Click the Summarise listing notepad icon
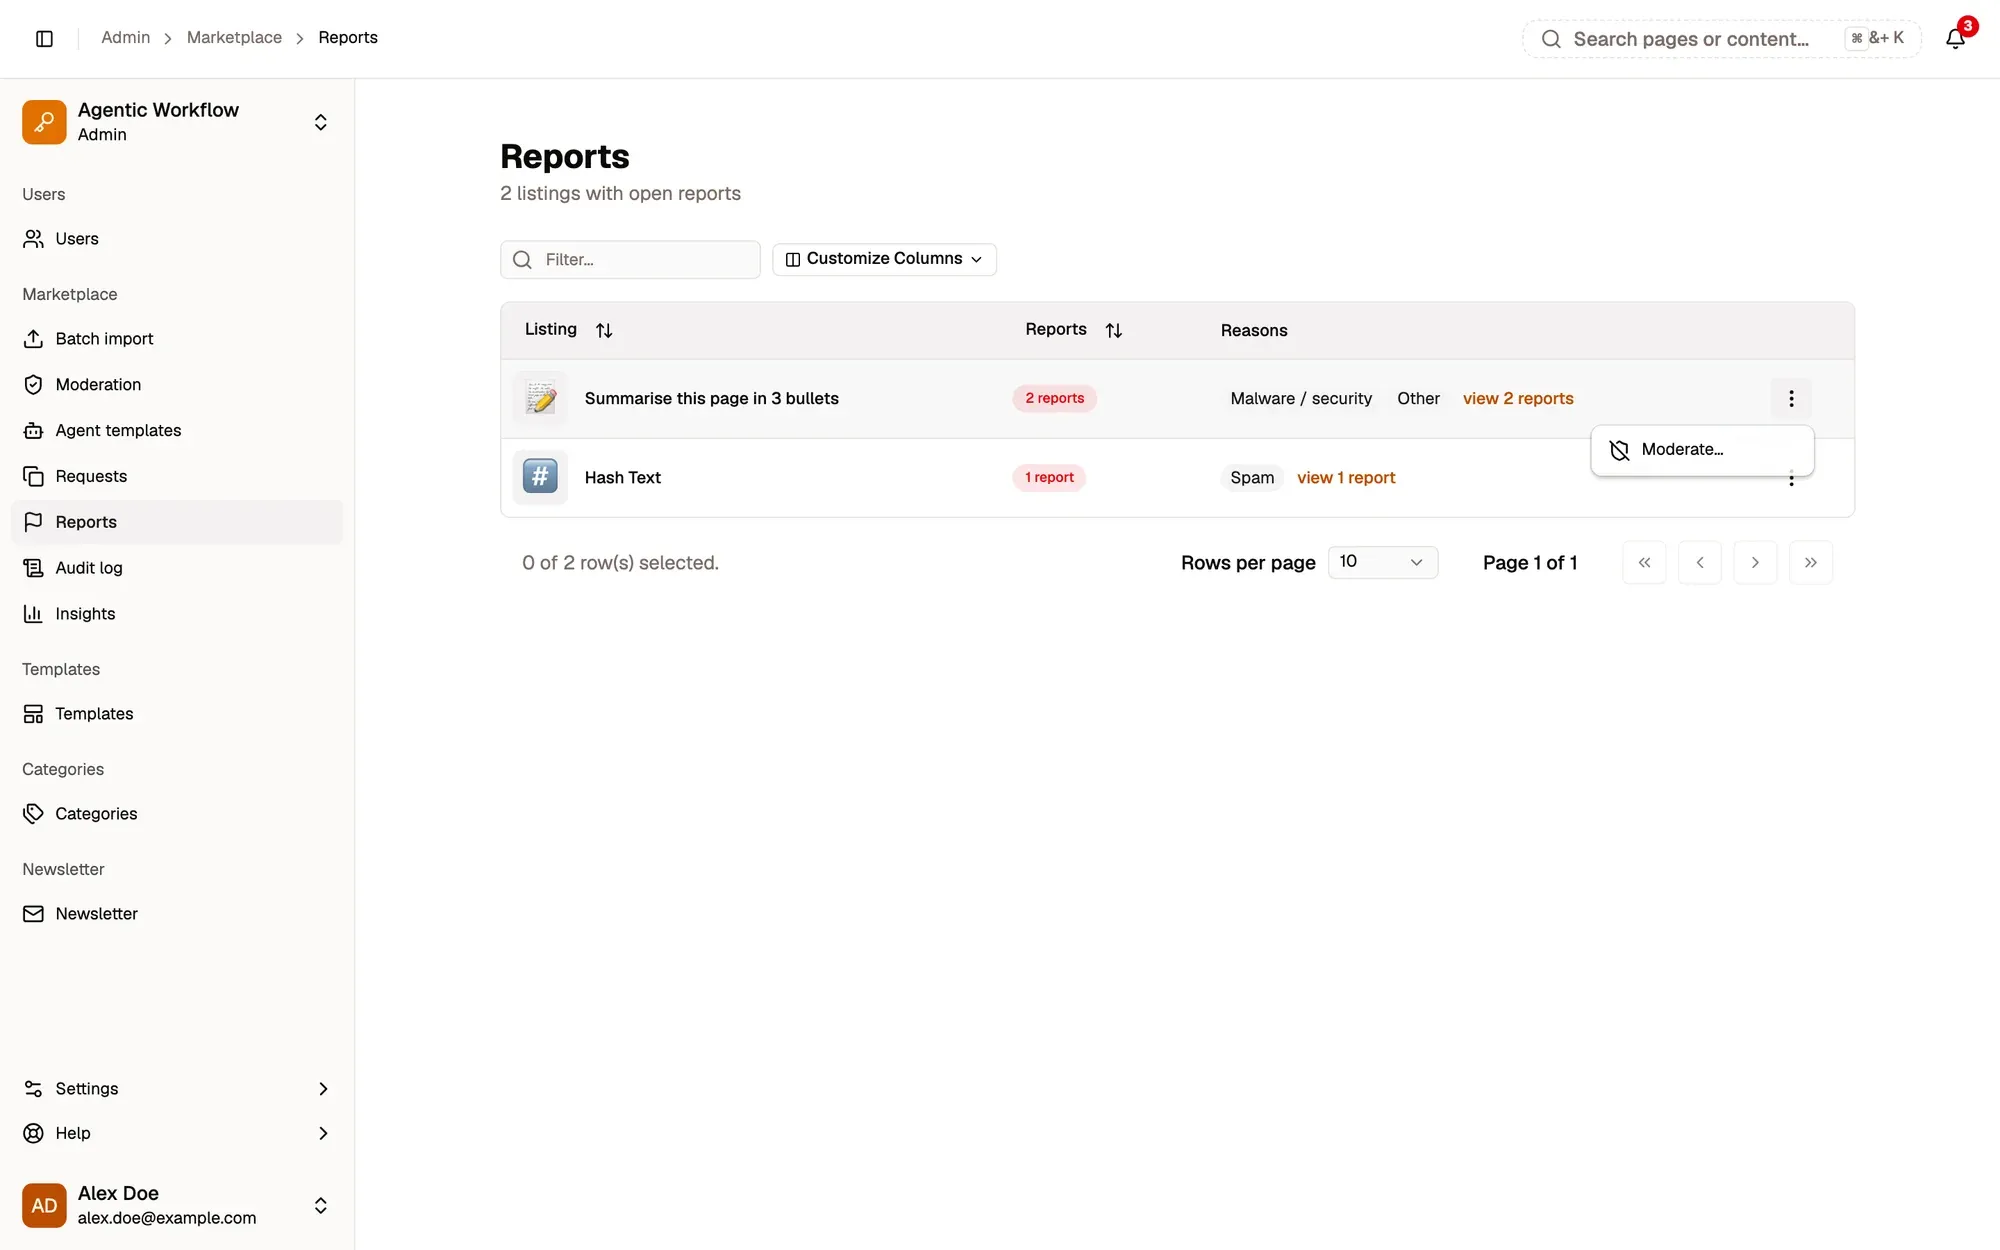Image resolution: width=2000 pixels, height=1250 pixels. [x=540, y=398]
